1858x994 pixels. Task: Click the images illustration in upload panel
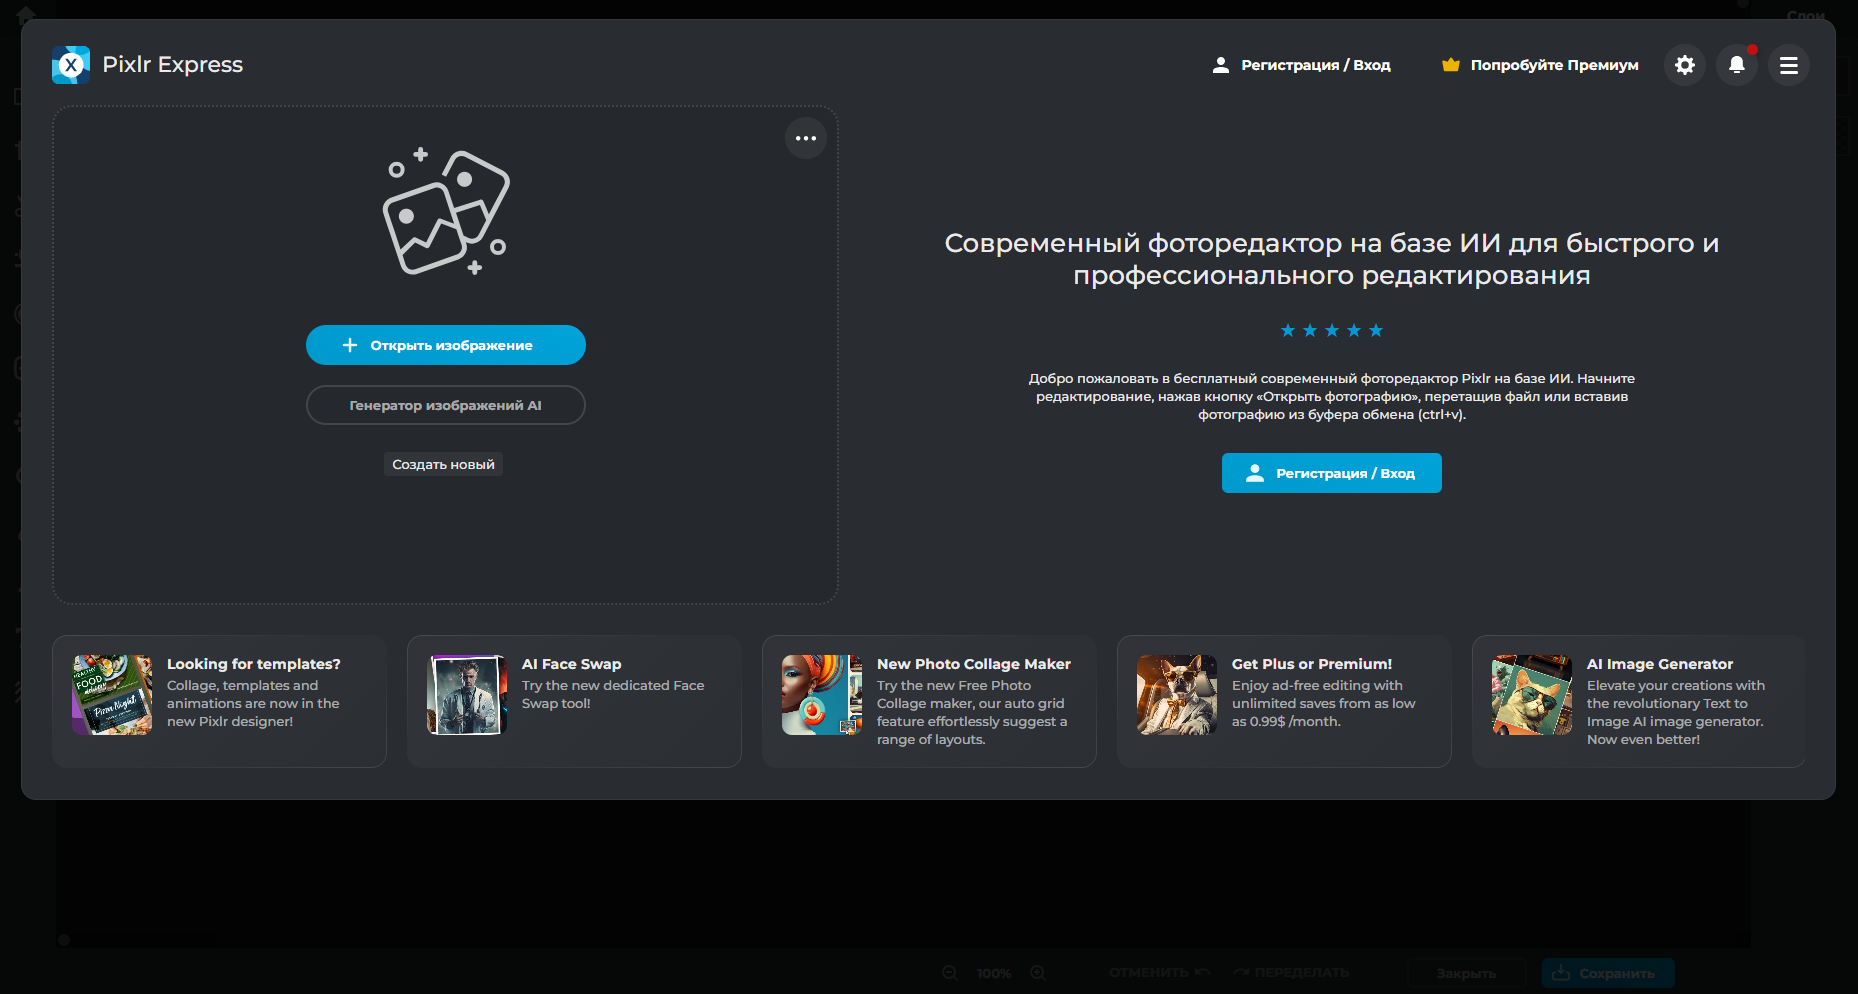coord(446,212)
